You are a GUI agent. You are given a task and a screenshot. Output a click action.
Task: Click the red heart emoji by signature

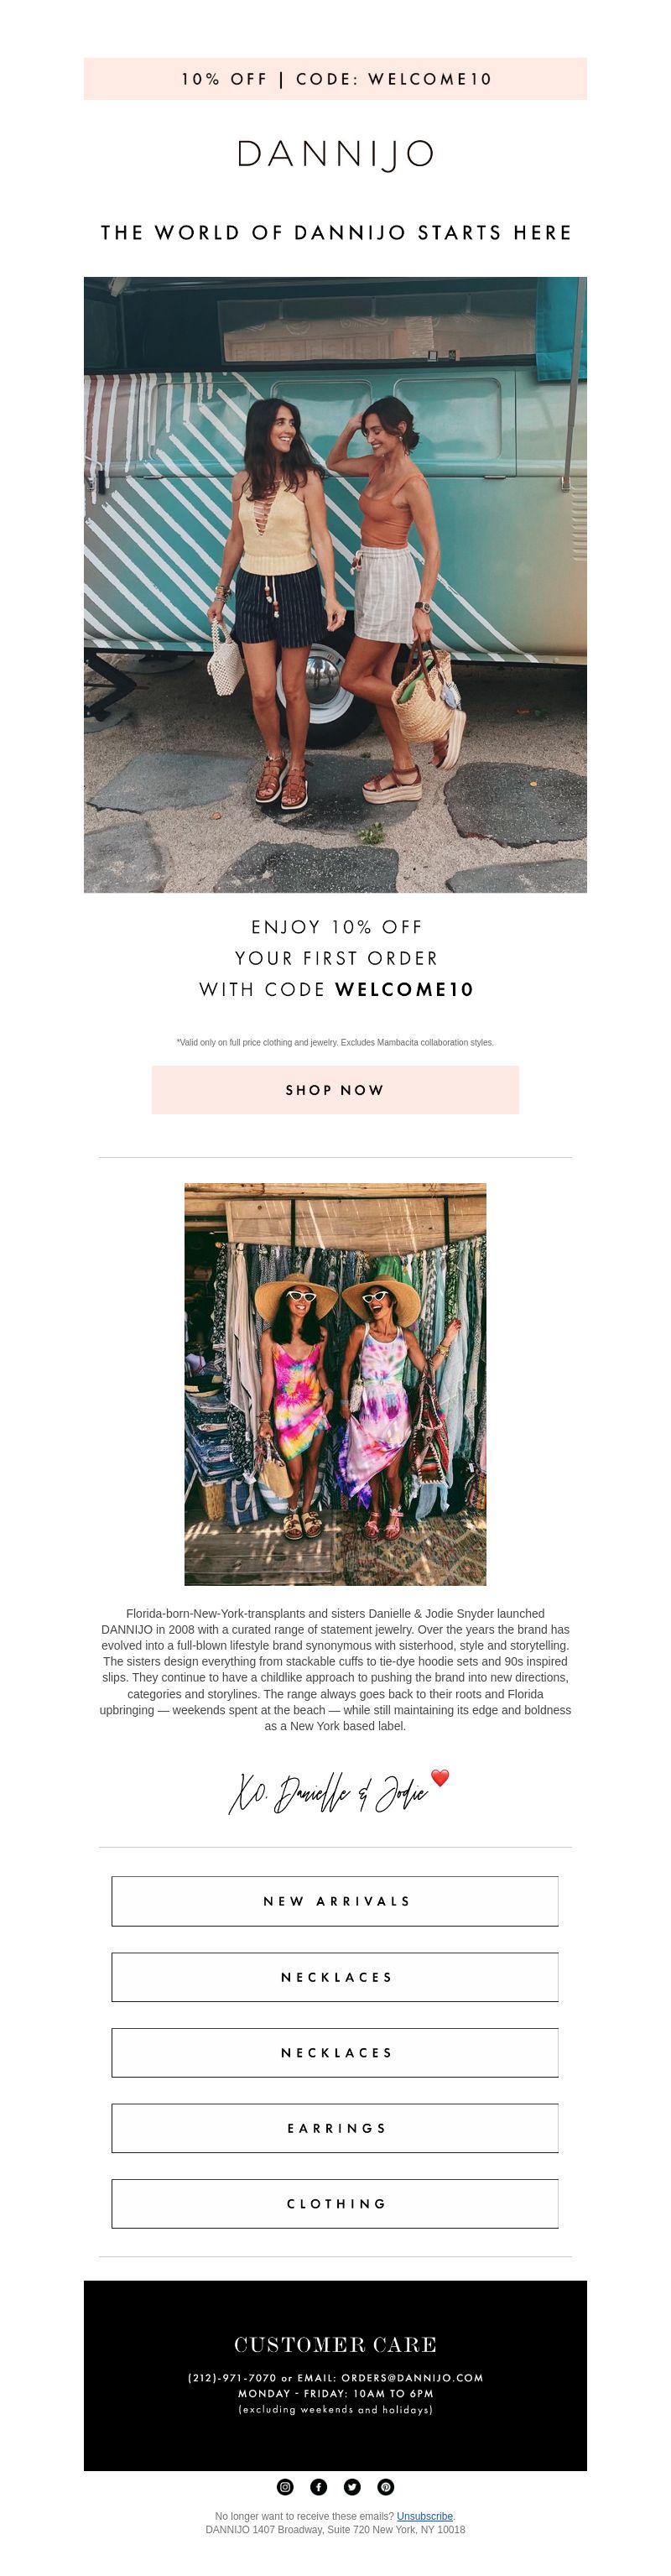point(440,1776)
